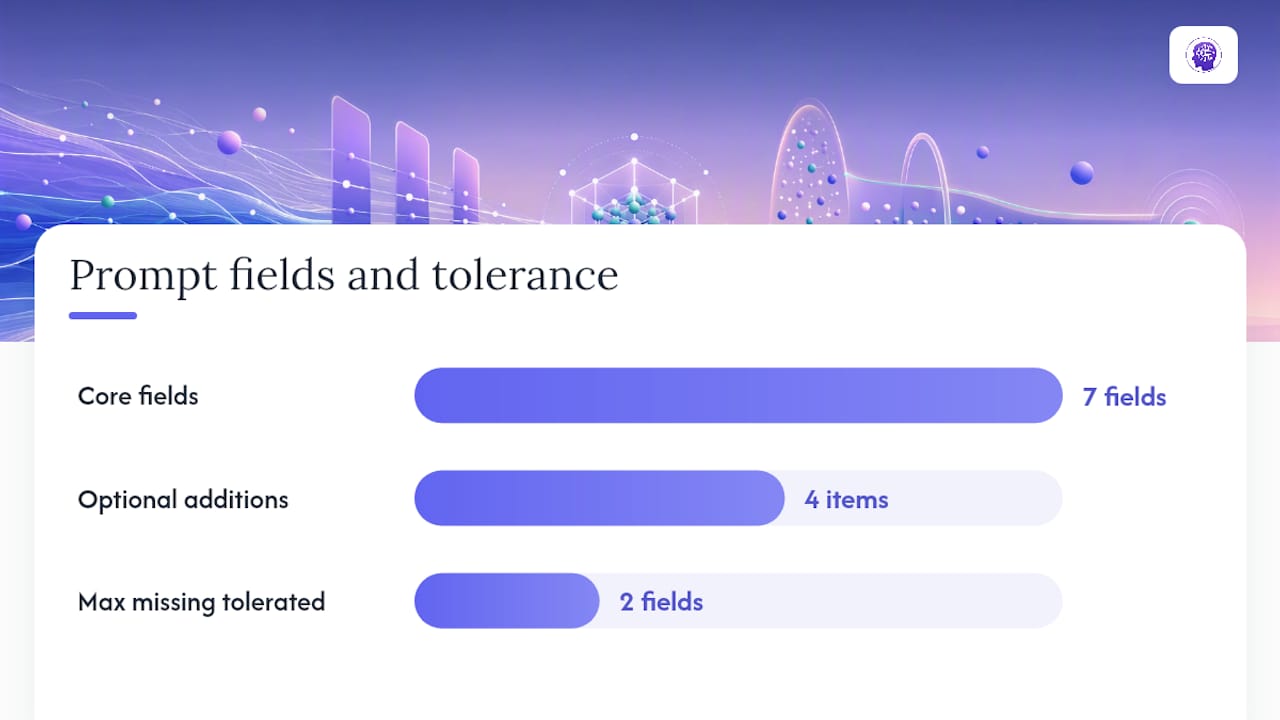Viewport: 1280px width, 720px height.
Task: Click the "7 fields" value text
Action: click(1124, 397)
